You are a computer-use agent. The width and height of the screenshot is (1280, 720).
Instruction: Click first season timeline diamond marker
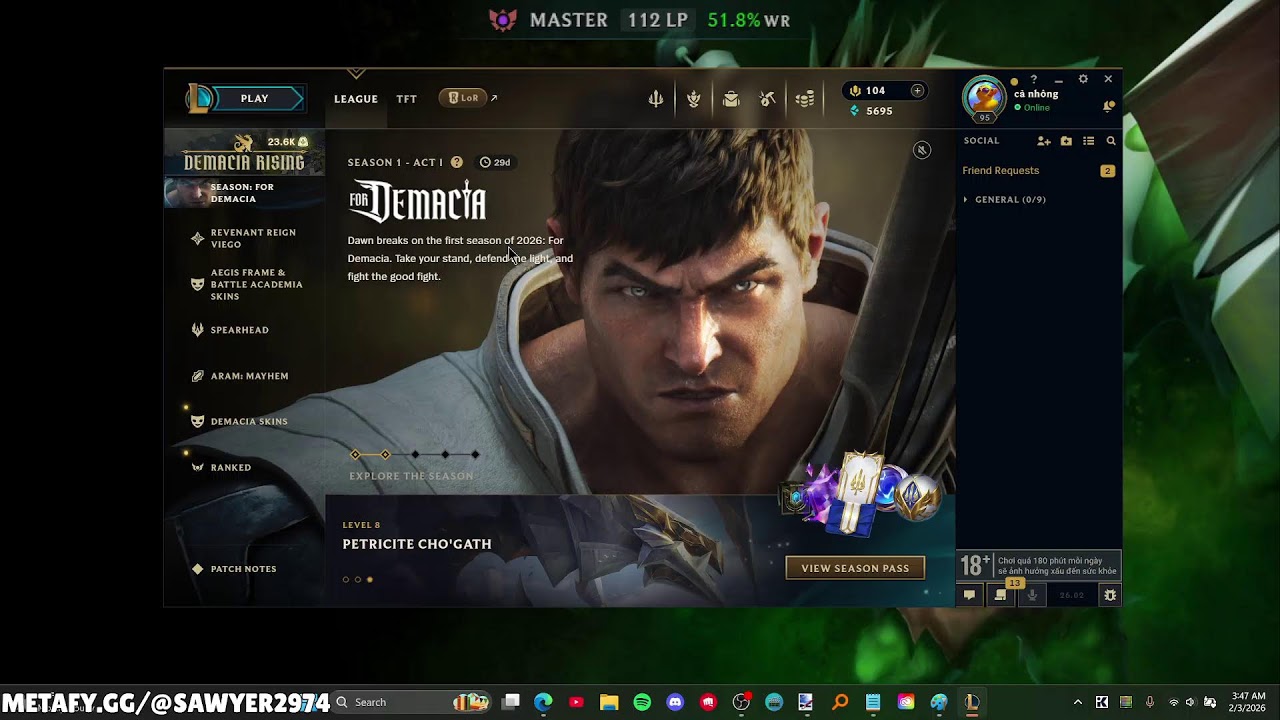(355, 454)
